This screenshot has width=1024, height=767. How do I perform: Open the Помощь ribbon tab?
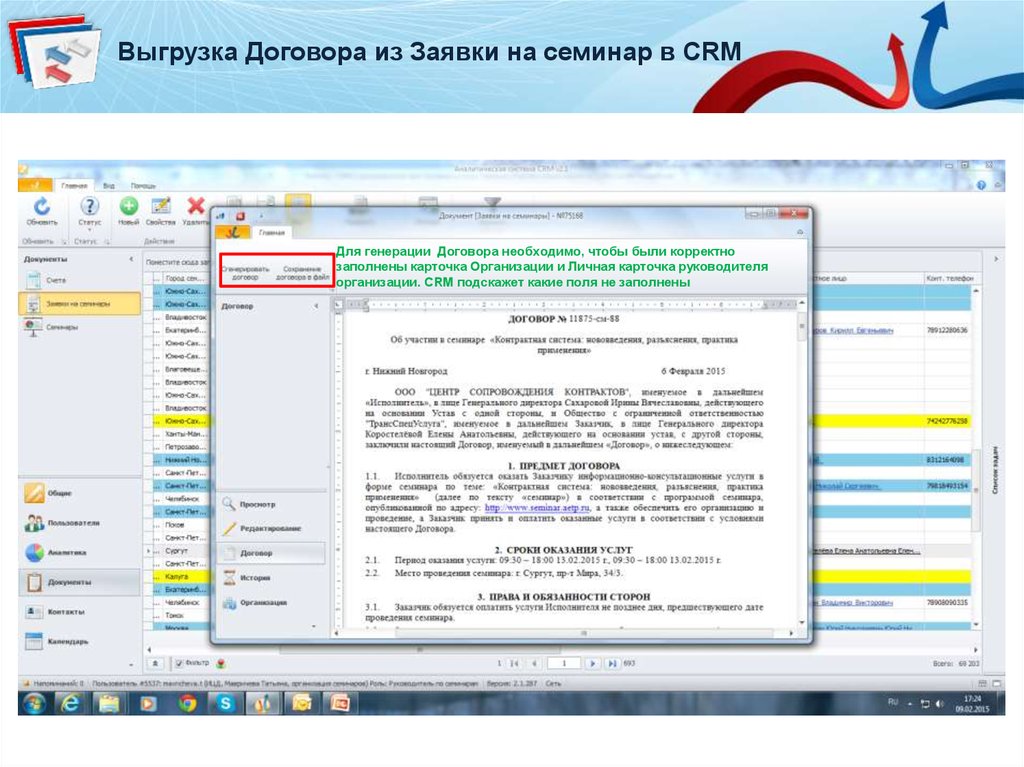(x=143, y=186)
